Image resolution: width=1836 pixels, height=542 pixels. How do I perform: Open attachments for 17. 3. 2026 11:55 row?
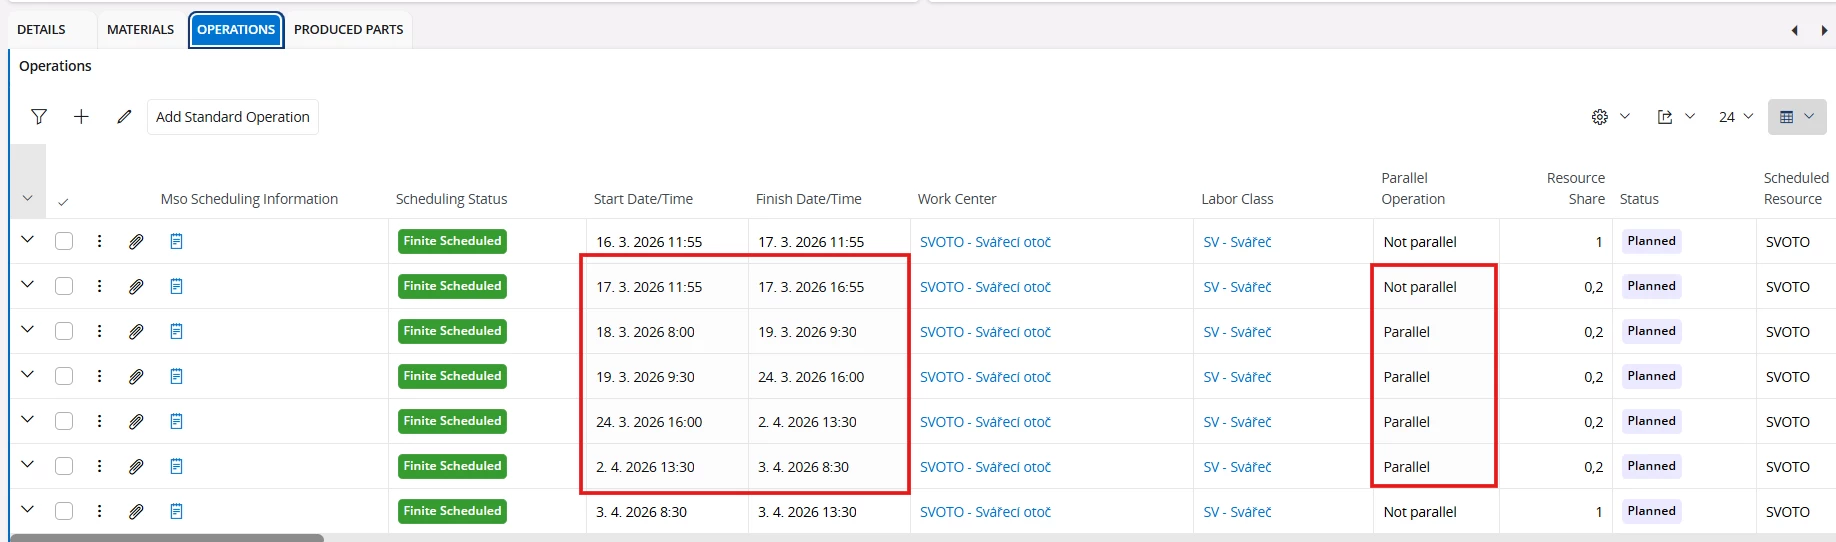[136, 286]
